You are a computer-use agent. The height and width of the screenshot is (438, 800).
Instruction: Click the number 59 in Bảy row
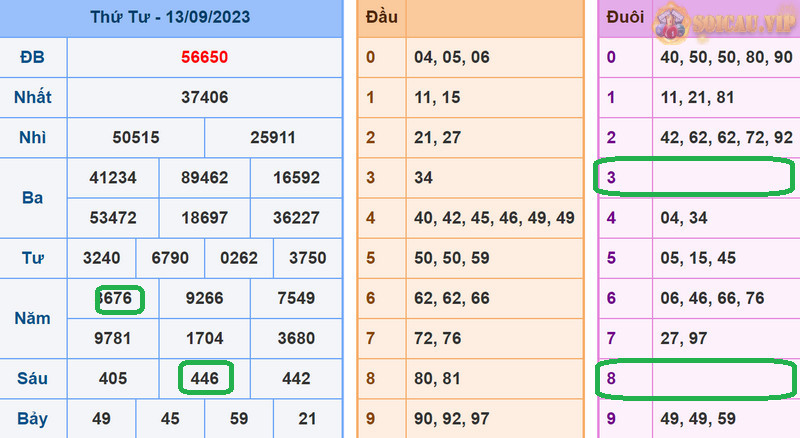pos(238,418)
